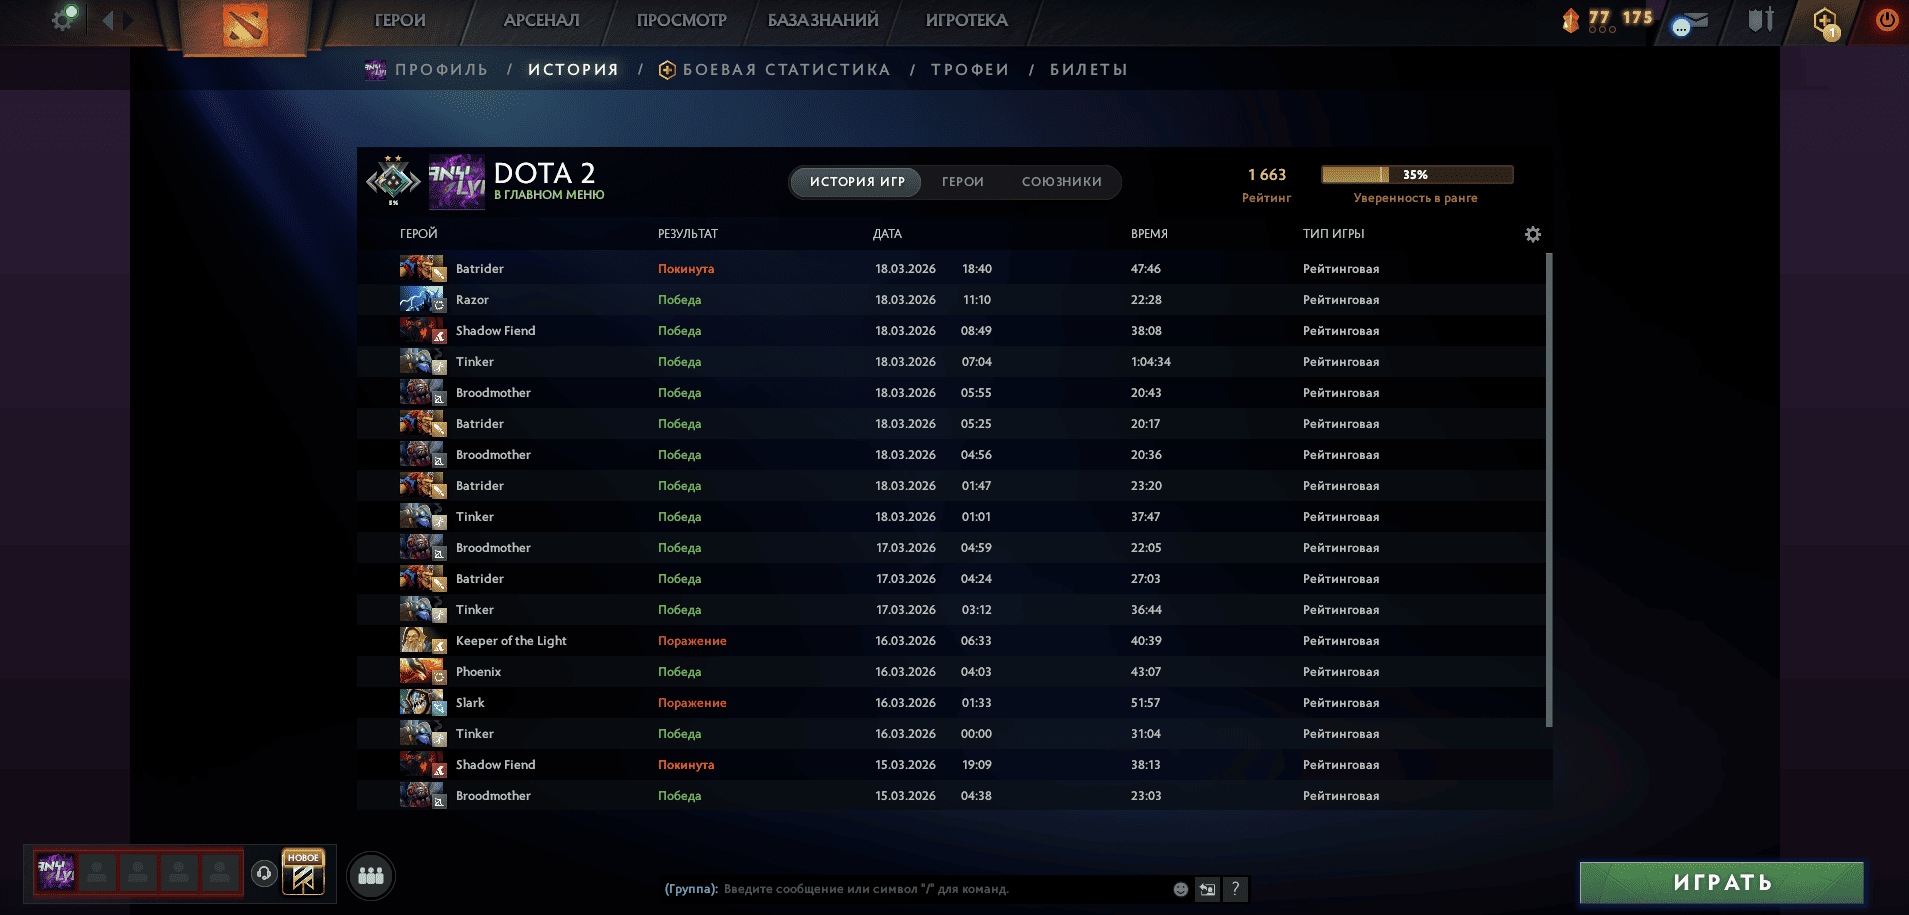Open the settings gear in the top-left corner
Viewport: 1909px width, 915px height.
click(62, 19)
